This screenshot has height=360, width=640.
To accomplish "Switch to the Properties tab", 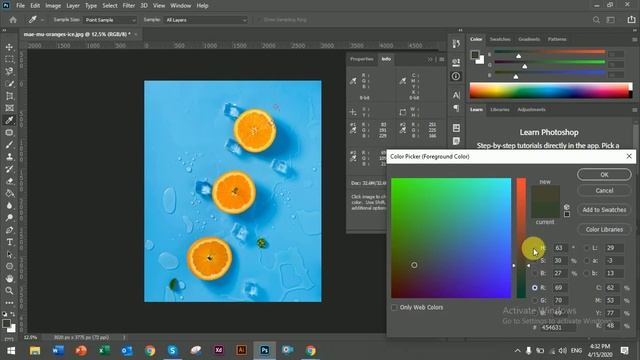I will (362, 59).
